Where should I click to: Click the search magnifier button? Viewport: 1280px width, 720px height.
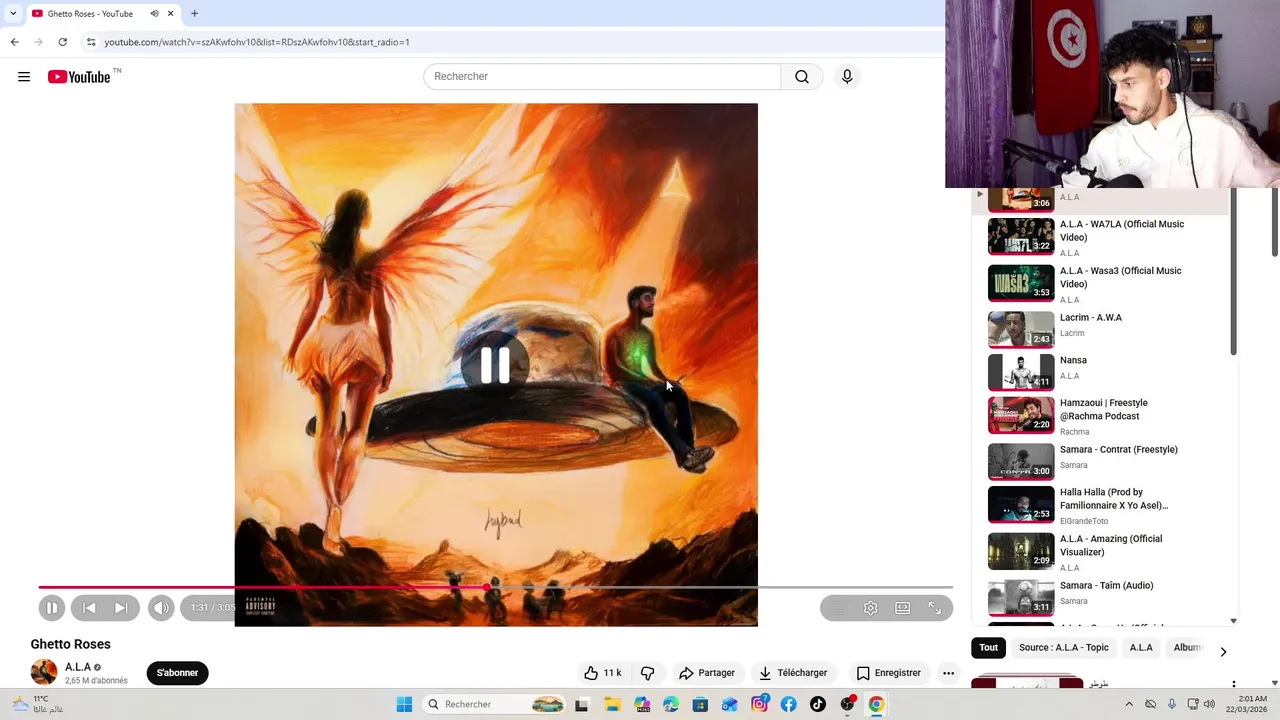point(802,77)
